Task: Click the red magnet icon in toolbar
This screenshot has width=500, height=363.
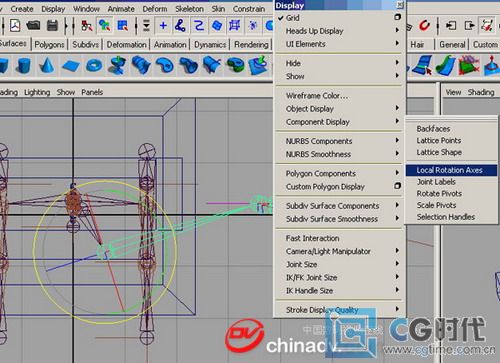Action: pos(424,26)
